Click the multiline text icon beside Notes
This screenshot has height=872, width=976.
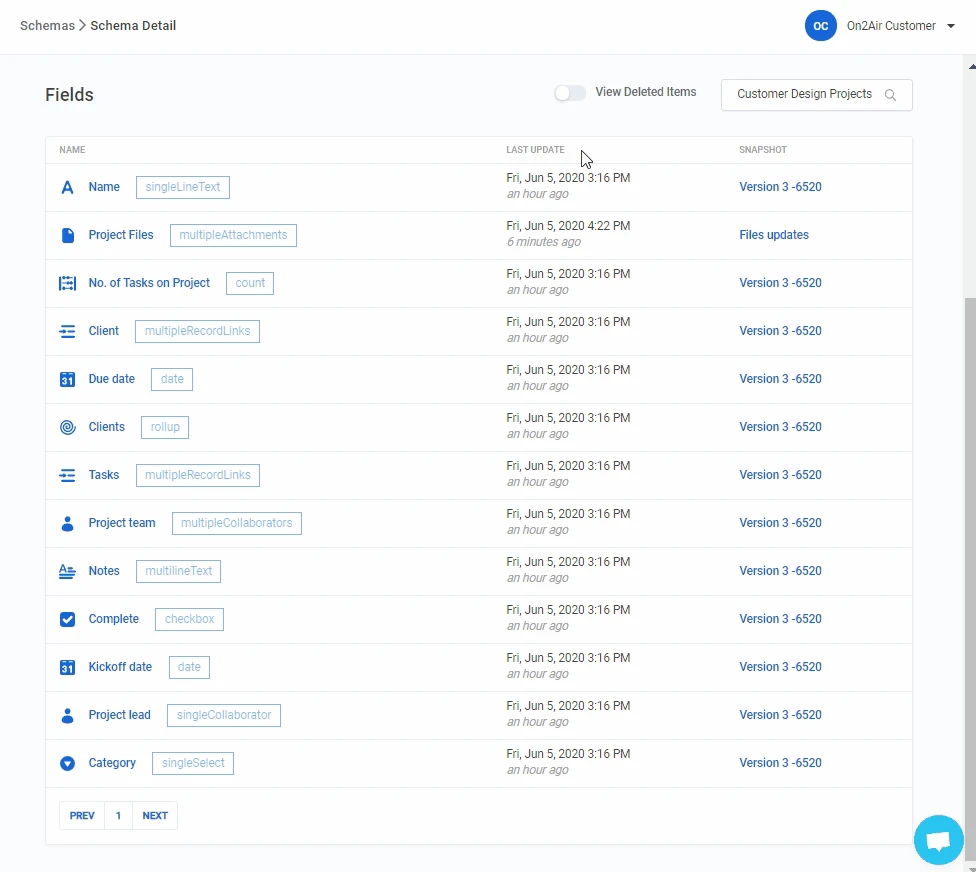coord(68,571)
